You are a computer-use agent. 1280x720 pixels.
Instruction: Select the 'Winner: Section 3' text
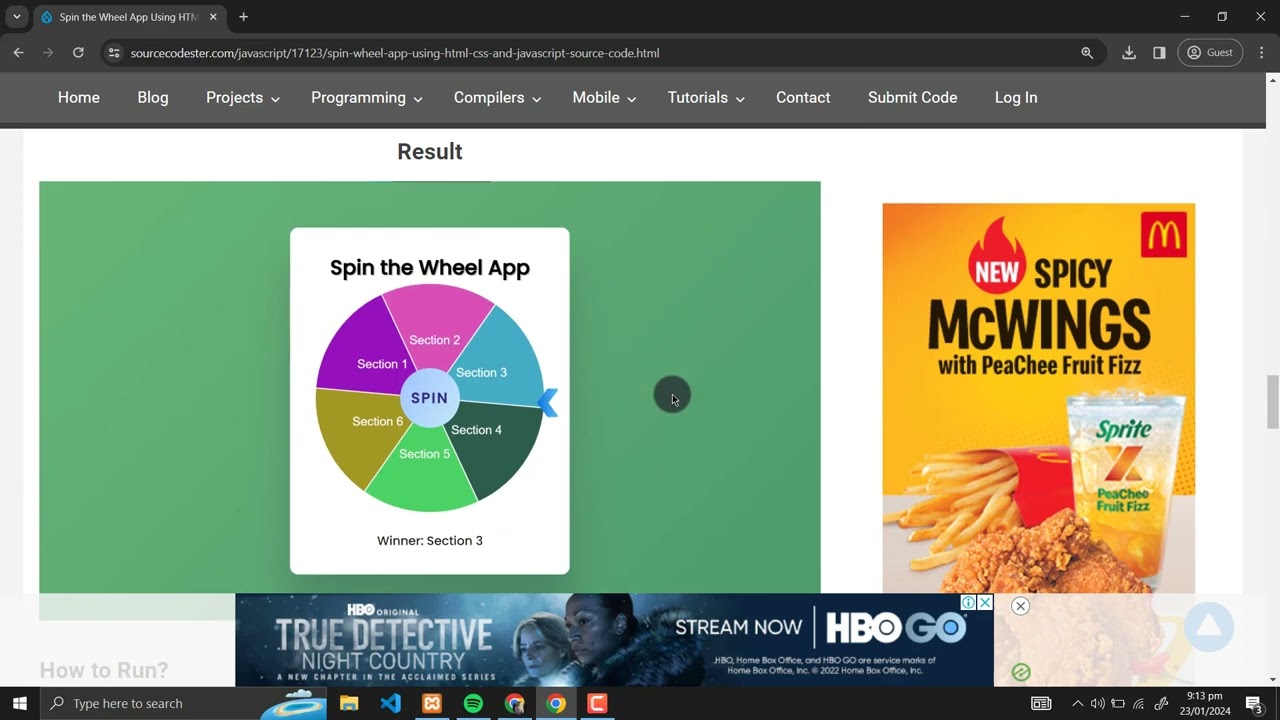430,541
